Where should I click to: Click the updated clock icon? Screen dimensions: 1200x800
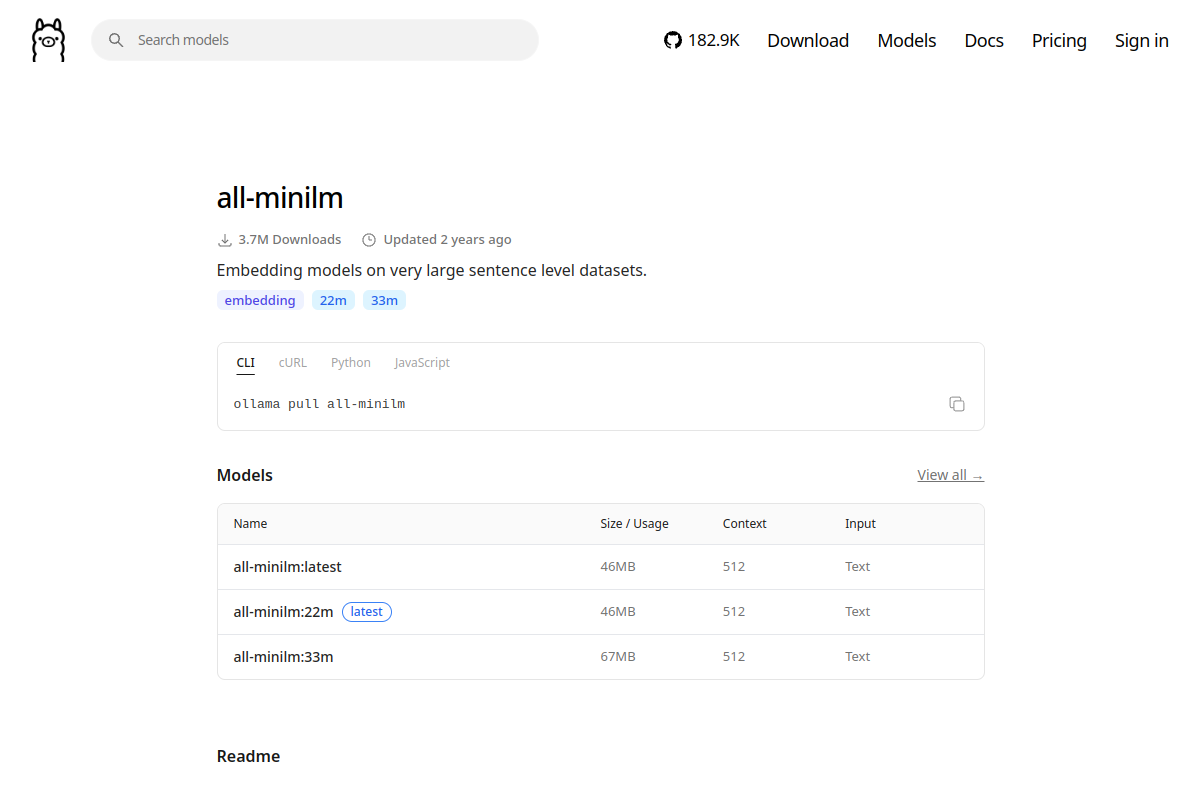click(369, 240)
